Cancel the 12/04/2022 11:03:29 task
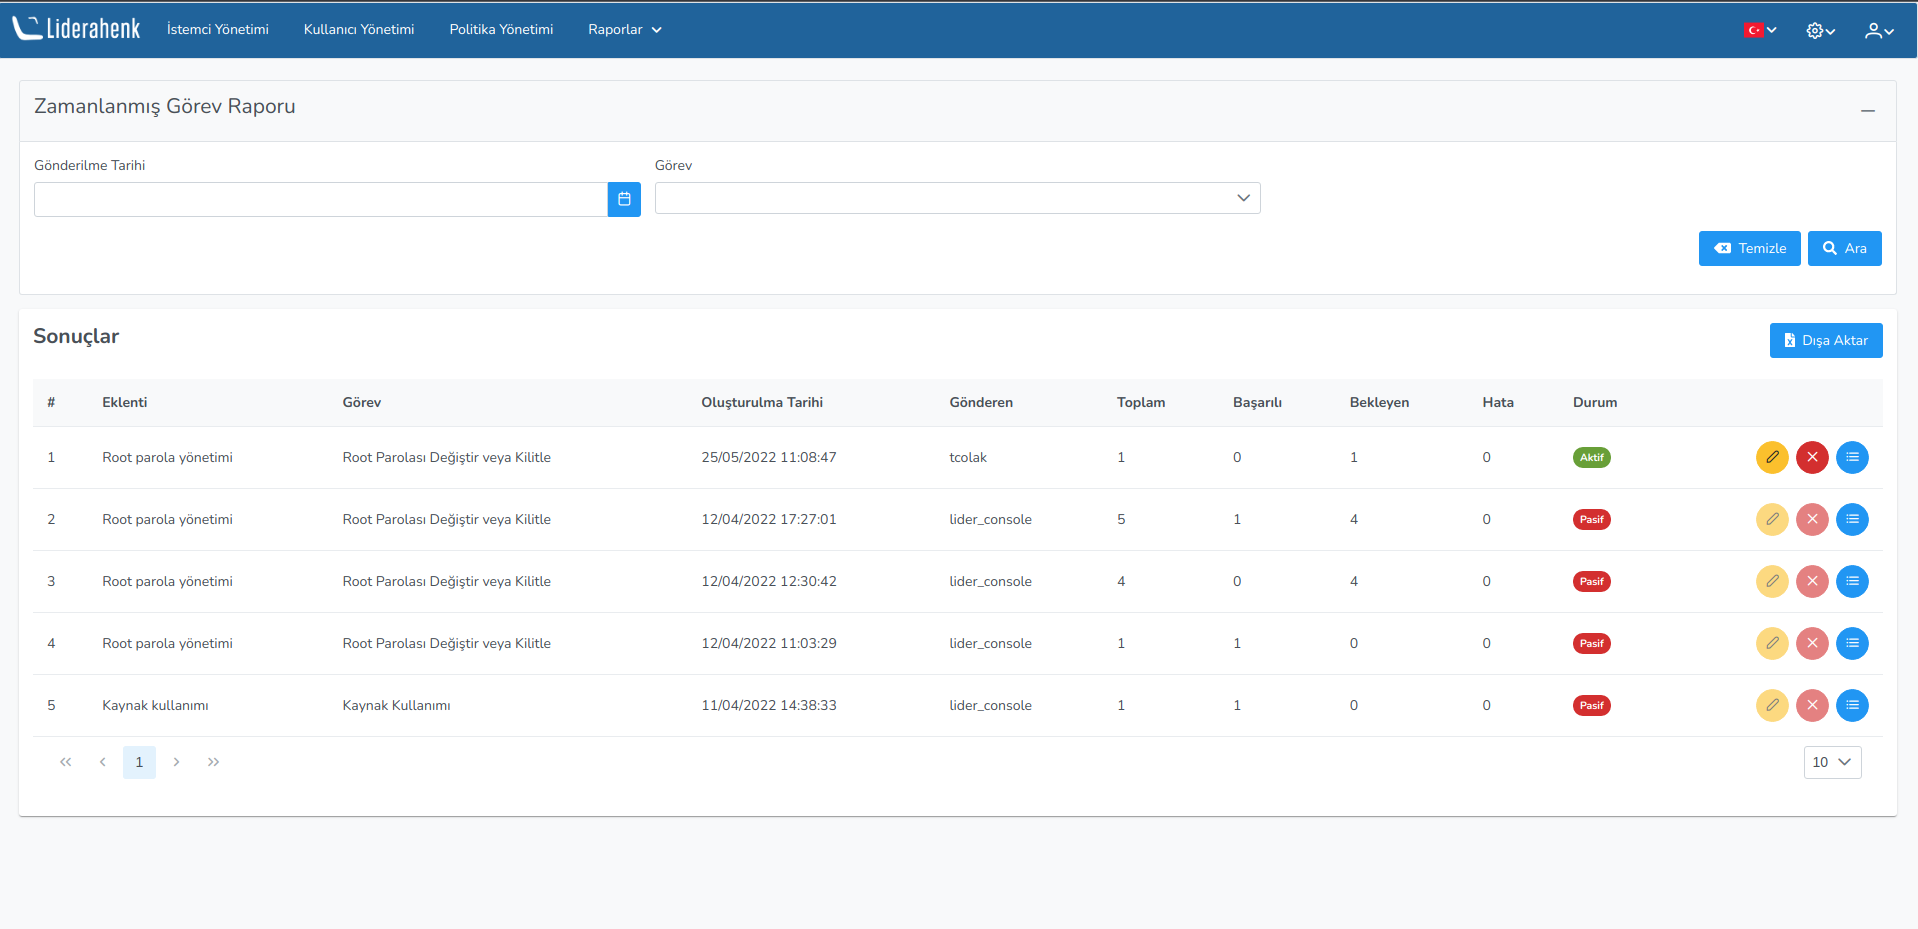1918x929 pixels. 1812,643
